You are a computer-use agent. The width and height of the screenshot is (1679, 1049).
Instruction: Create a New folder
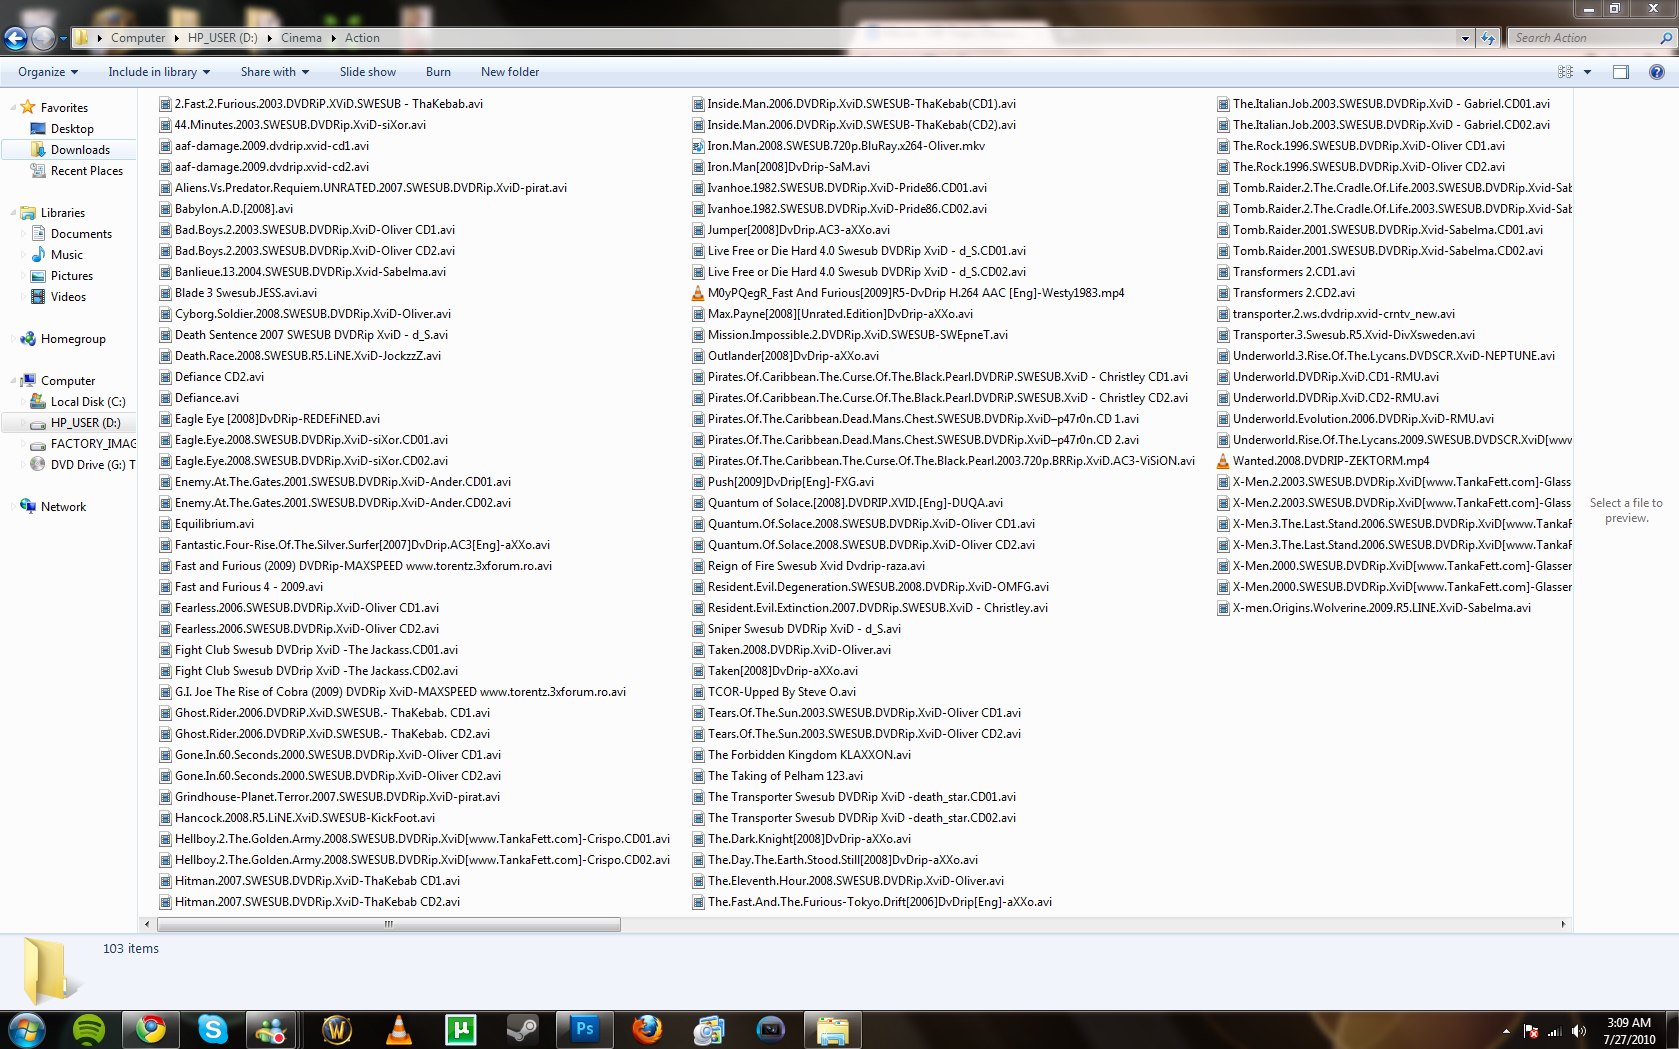510,72
